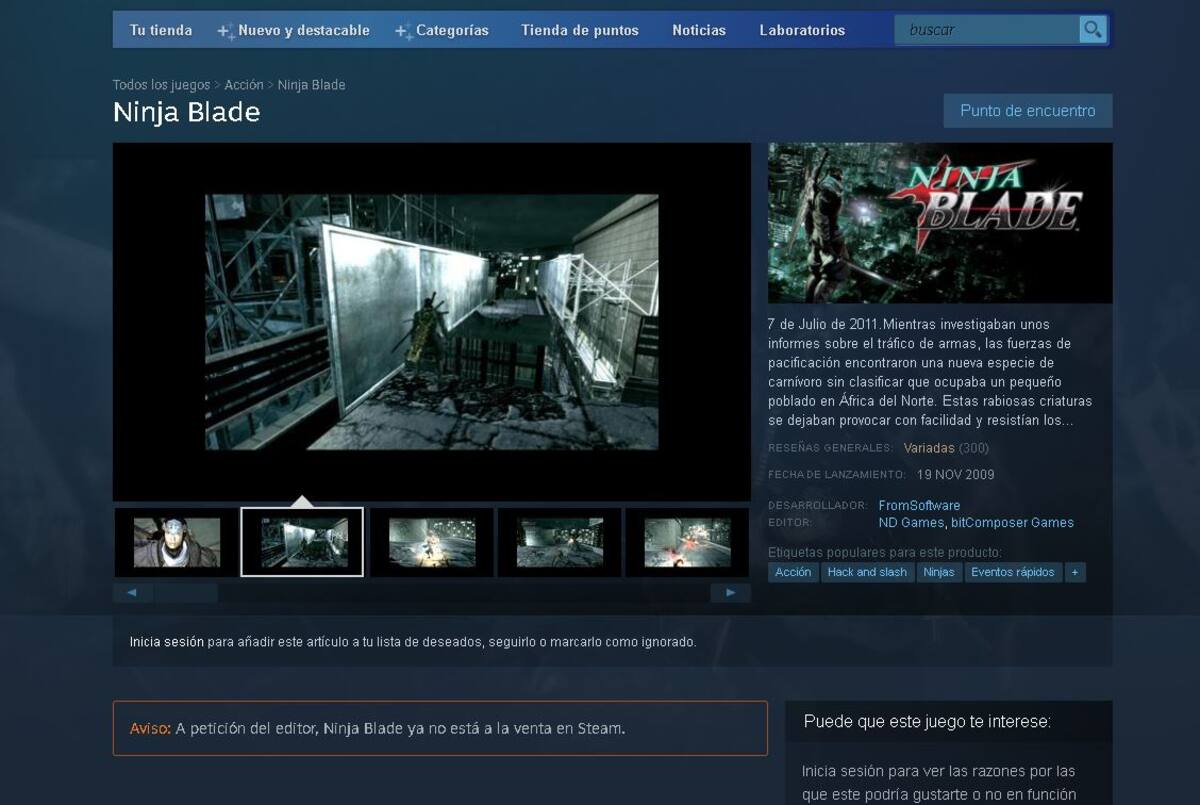Open the FromSoftware developer link
Viewport: 1200px width, 805px height.
[919, 505]
